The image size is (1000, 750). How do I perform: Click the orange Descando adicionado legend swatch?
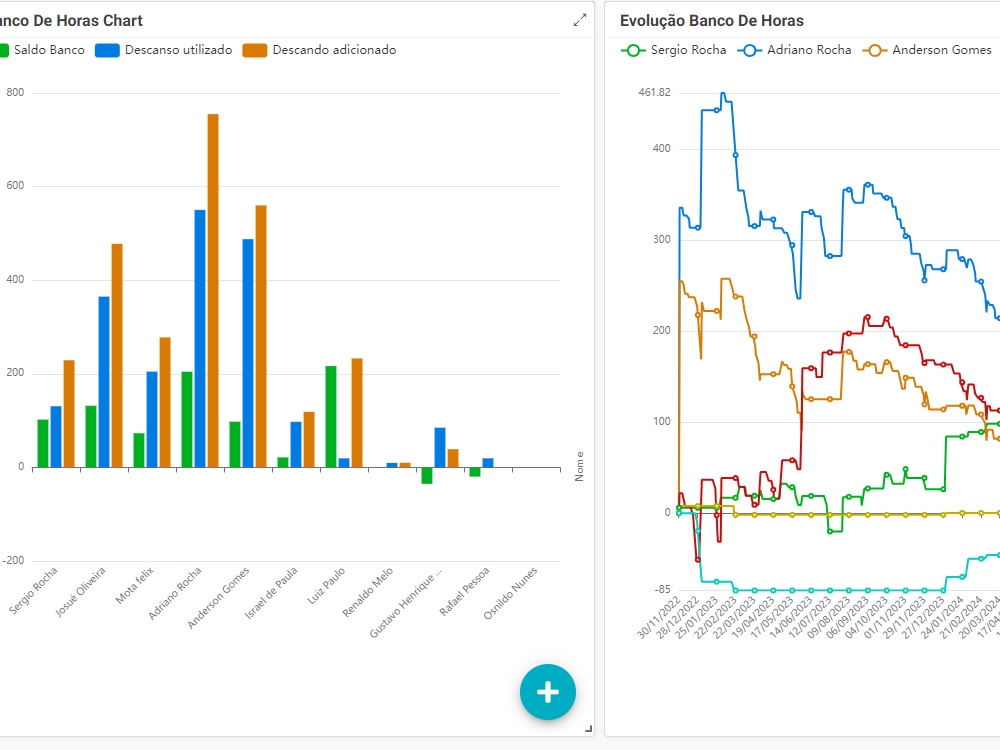254,50
